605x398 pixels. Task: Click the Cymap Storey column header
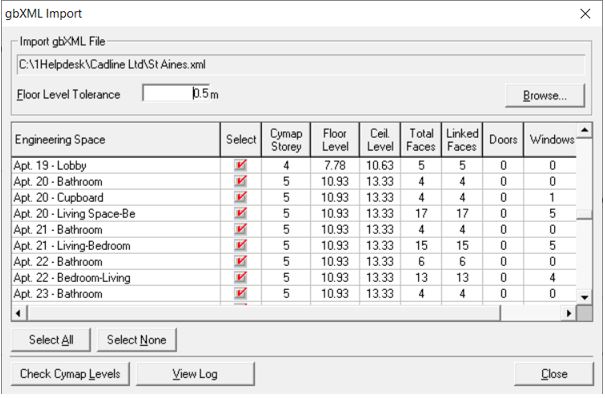[x=286, y=139]
